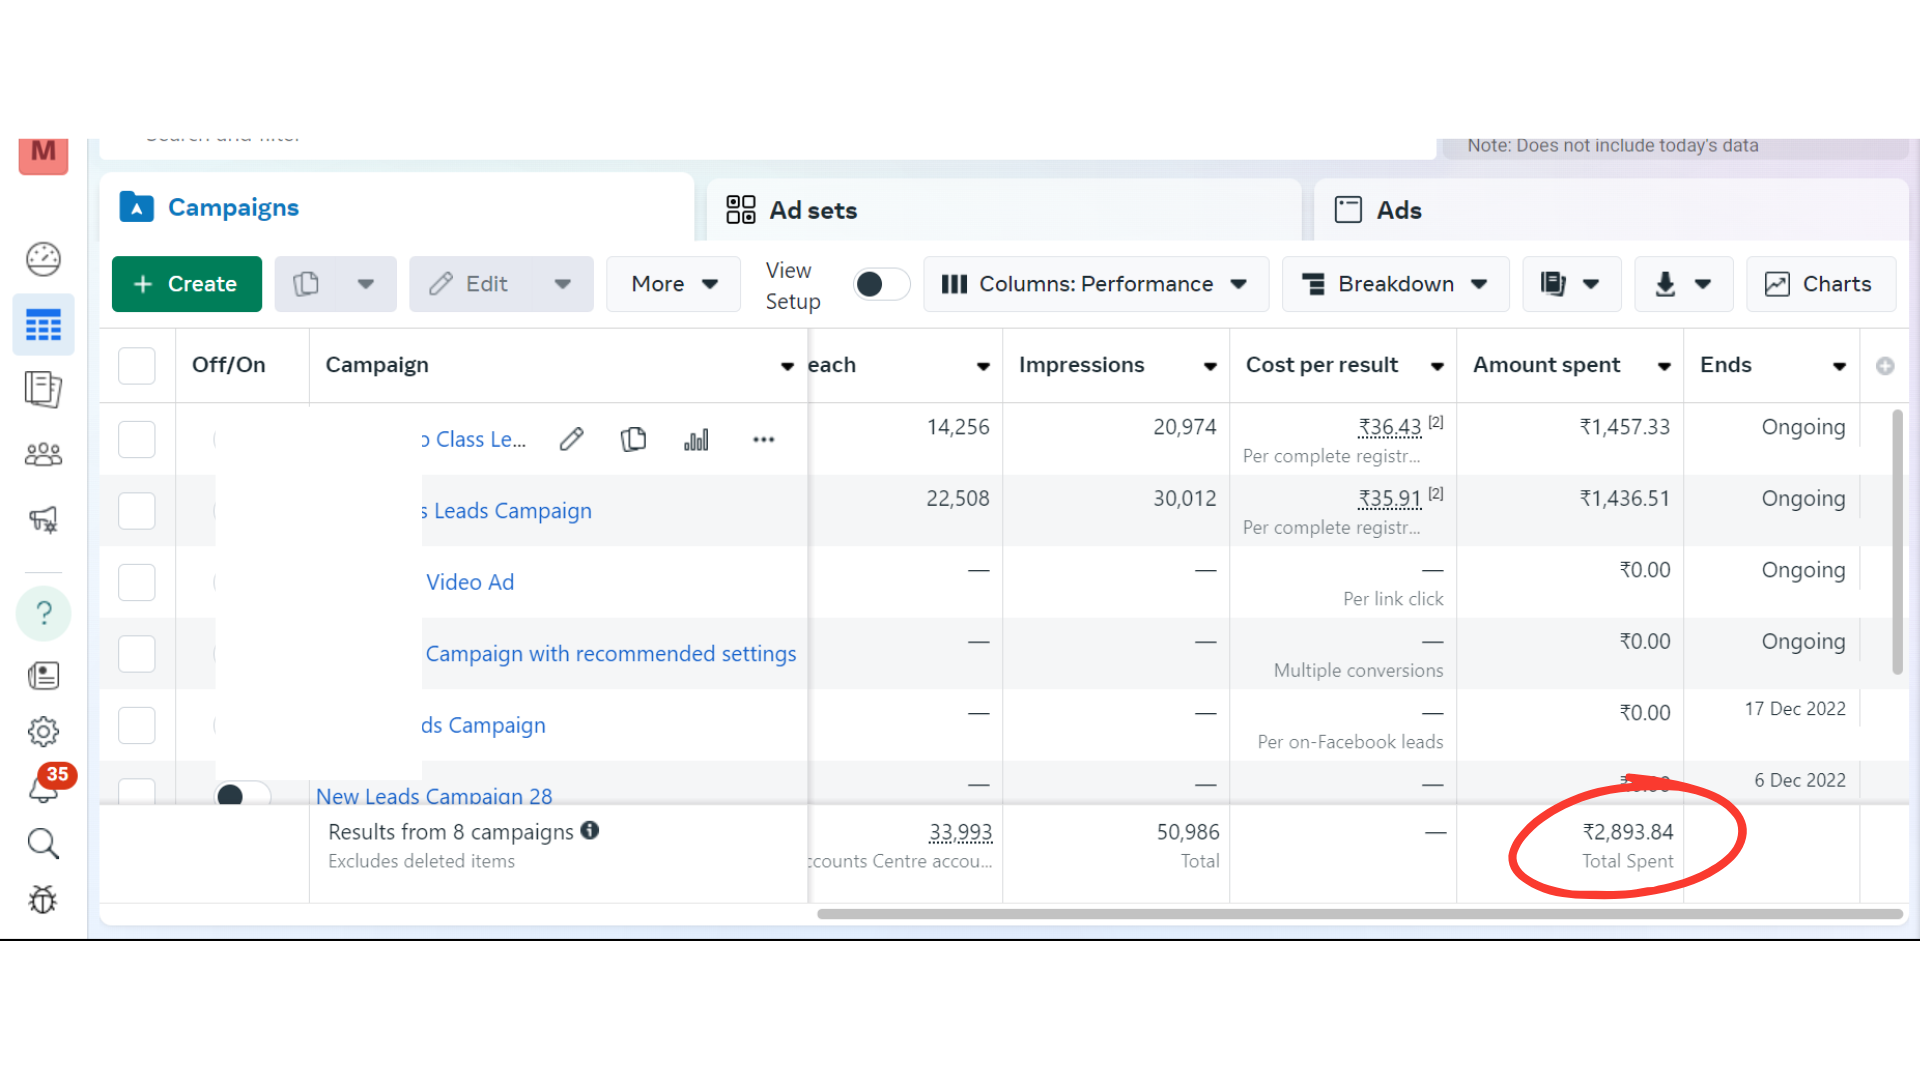Expand the Breakdown dropdown

click(x=1395, y=284)
